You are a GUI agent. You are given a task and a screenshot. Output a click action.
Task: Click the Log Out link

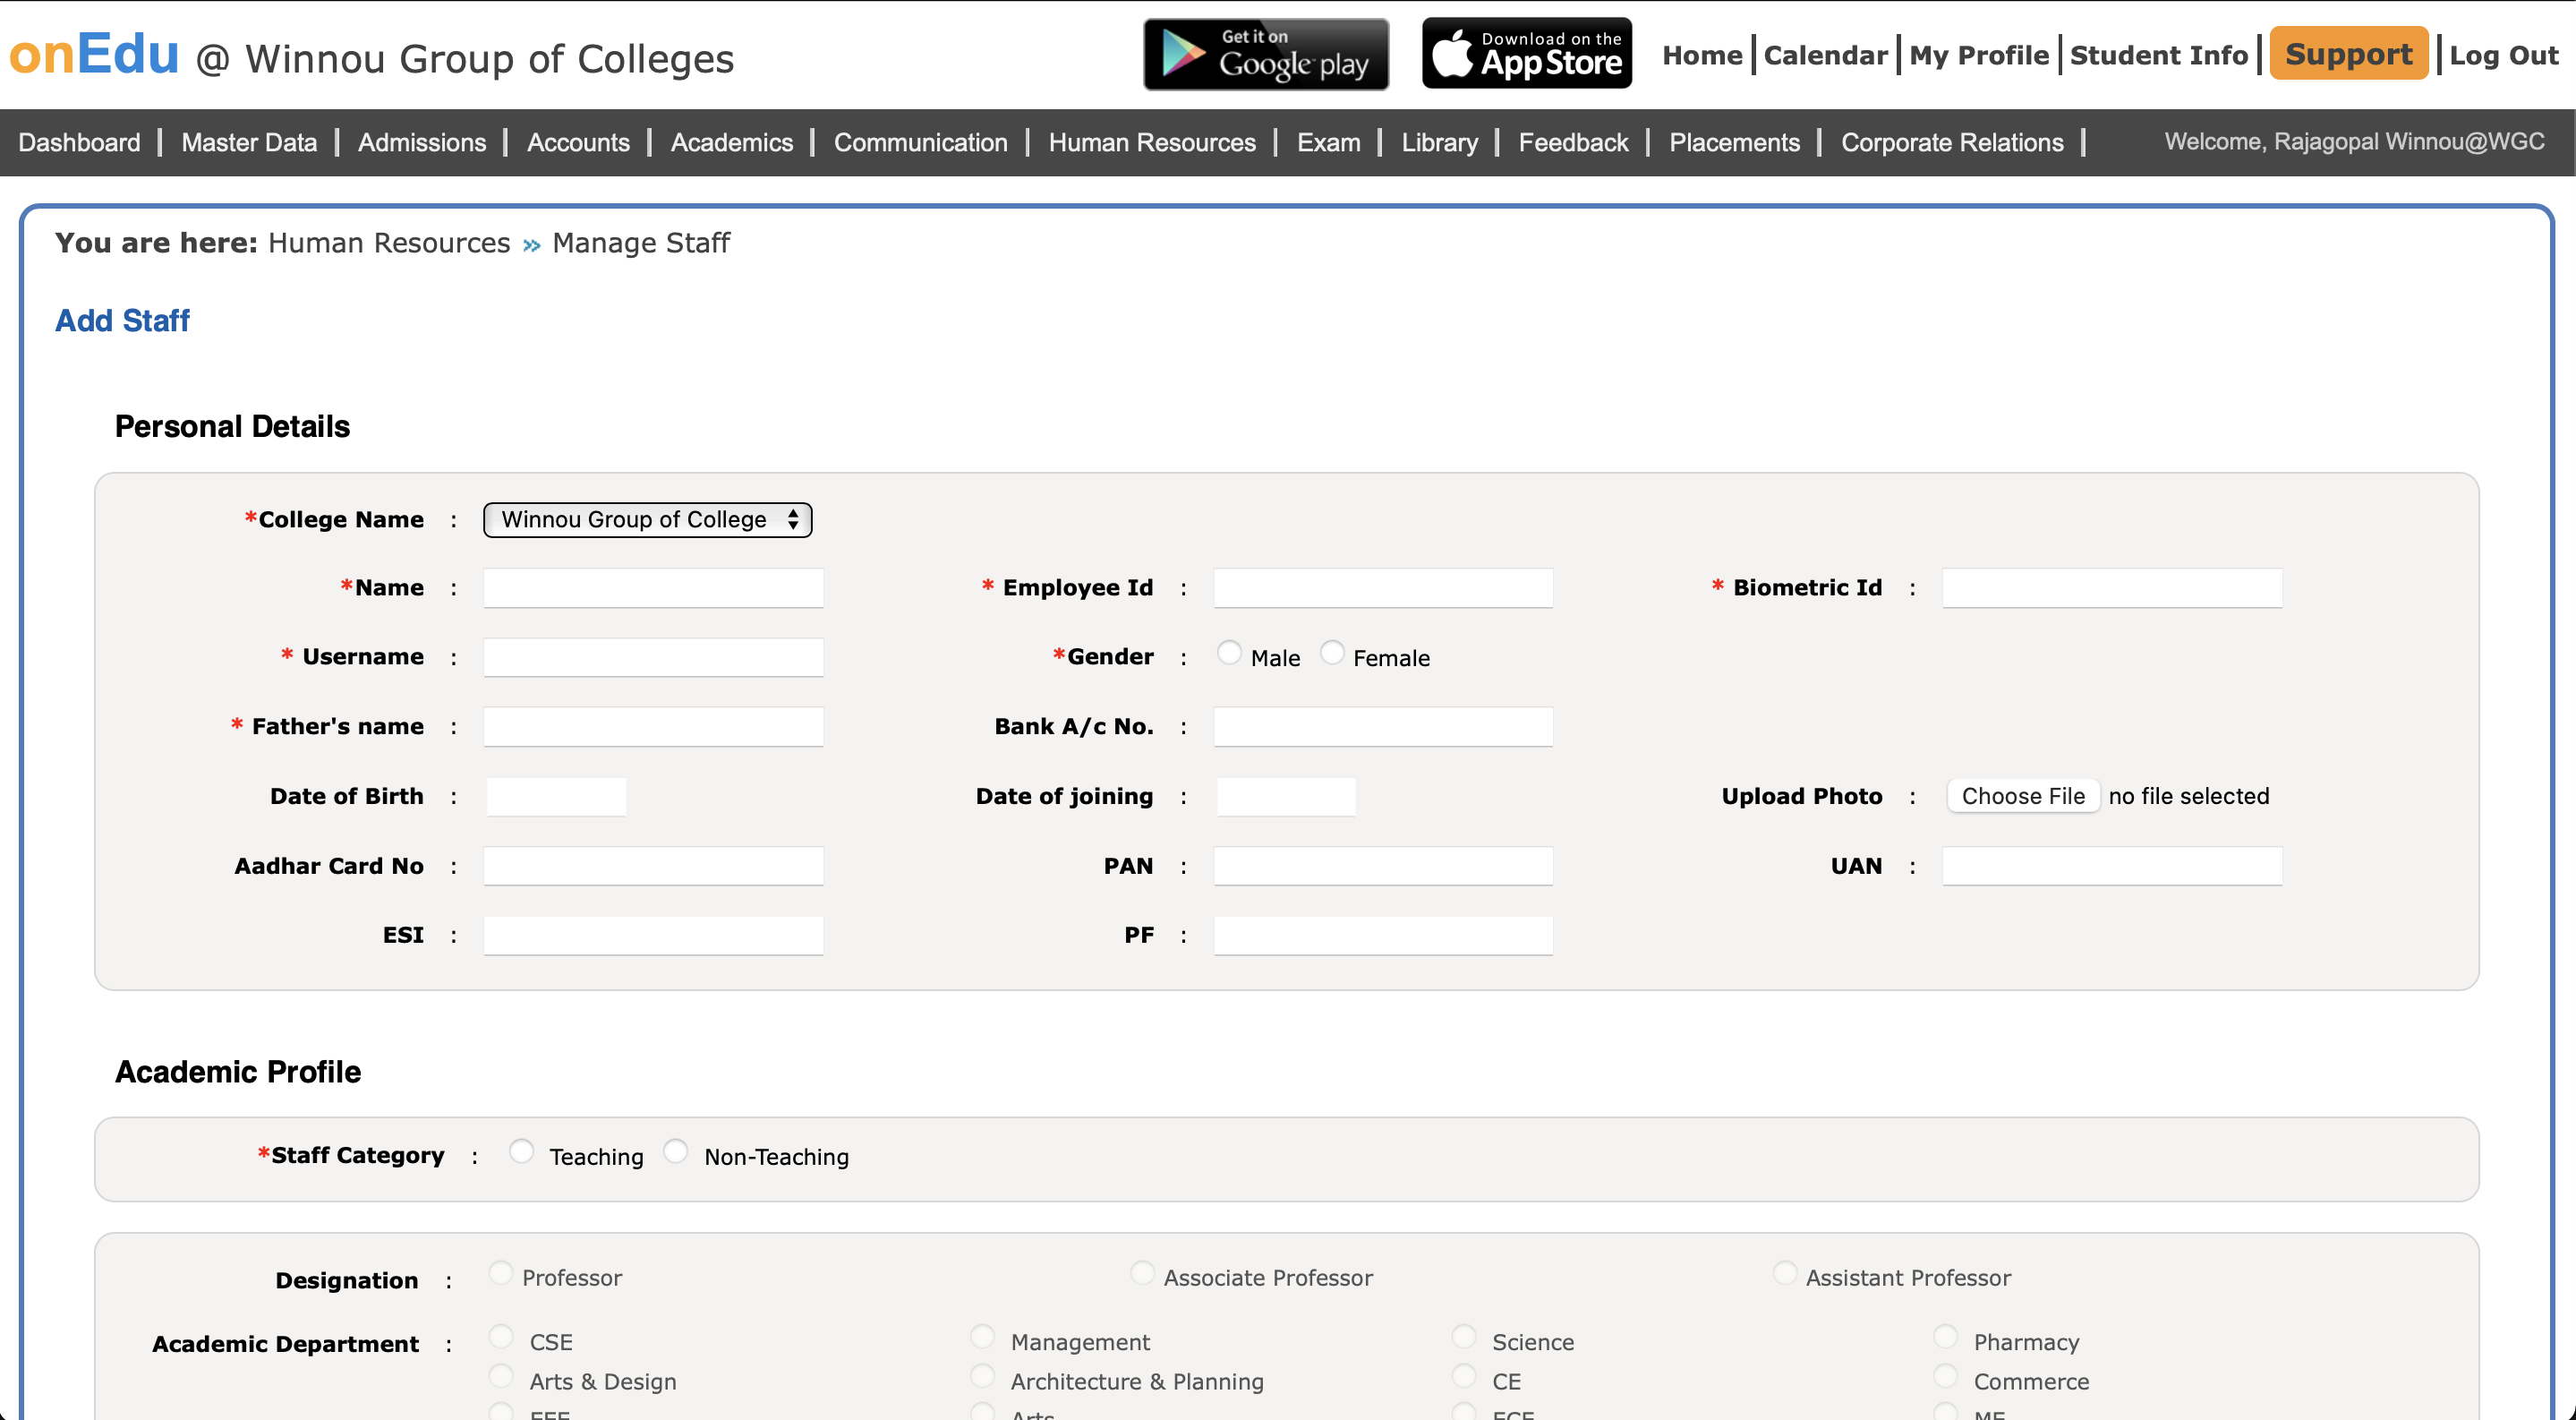pos(2503,56)
